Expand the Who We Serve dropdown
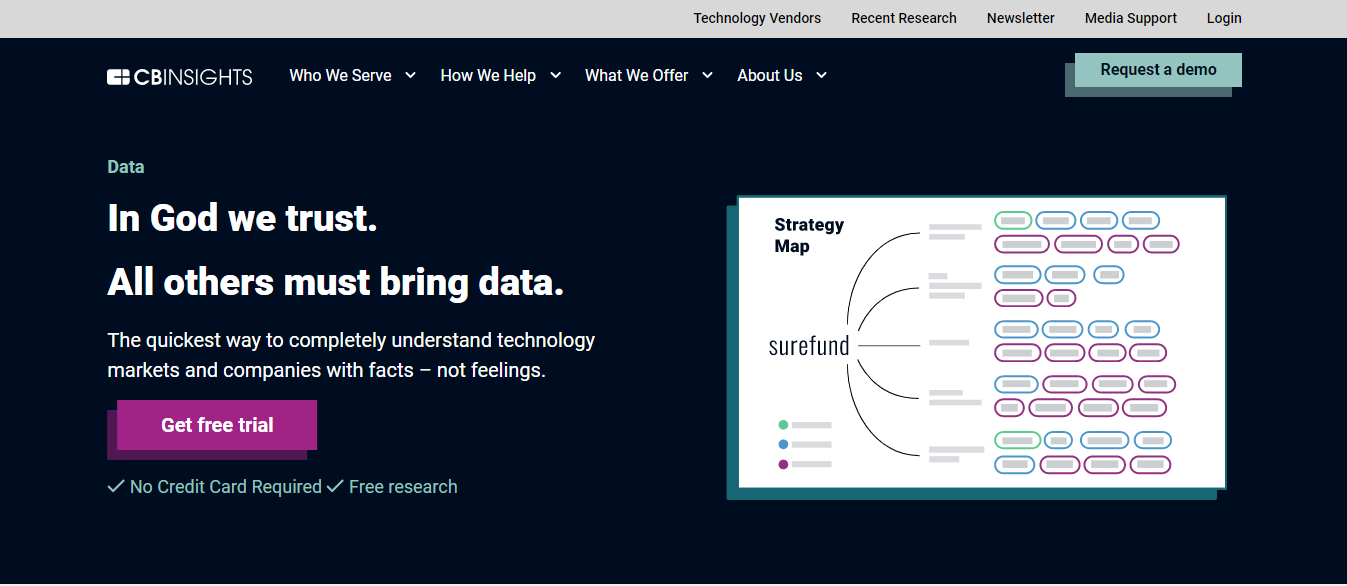 (x=342, y=75)
